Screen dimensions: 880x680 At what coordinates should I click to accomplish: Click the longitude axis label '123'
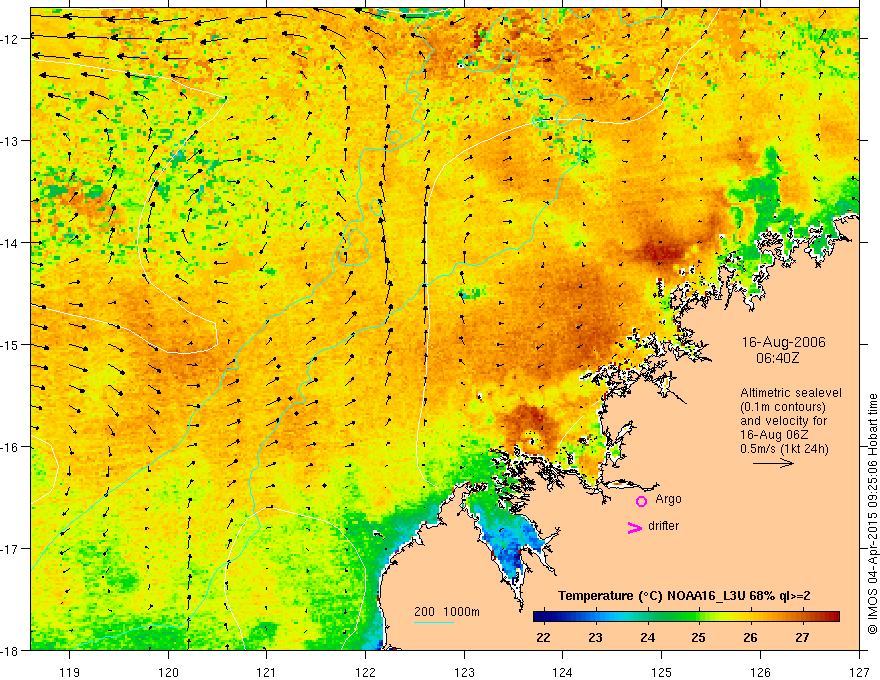pyautogui.click(x=464, y=672)
